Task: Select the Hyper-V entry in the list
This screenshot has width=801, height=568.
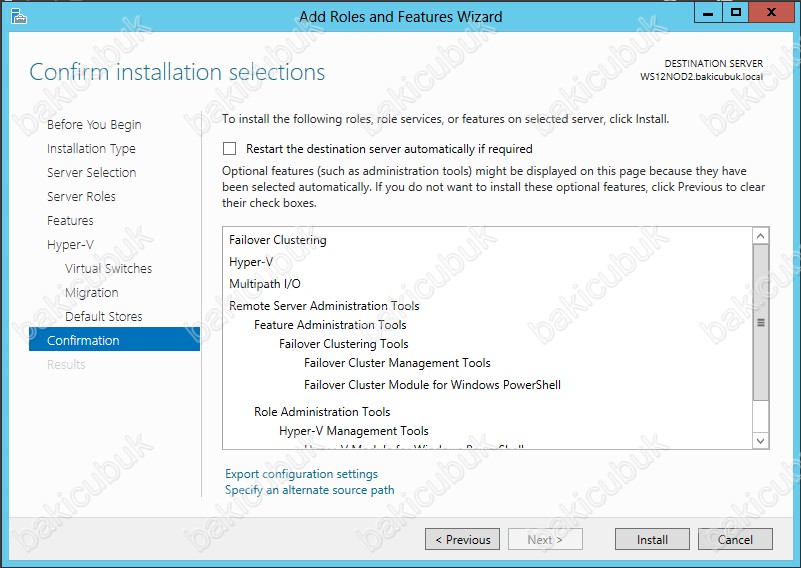Action: point(251,262)
